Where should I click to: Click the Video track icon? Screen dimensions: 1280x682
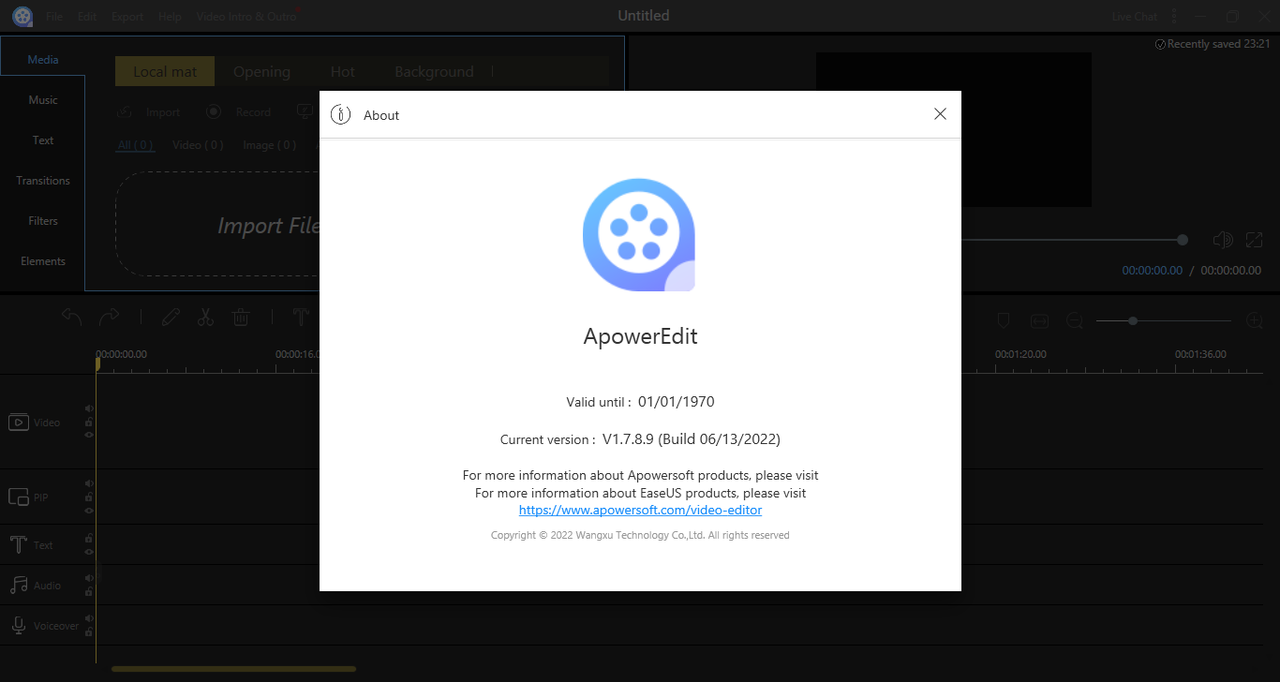point(18,422)
